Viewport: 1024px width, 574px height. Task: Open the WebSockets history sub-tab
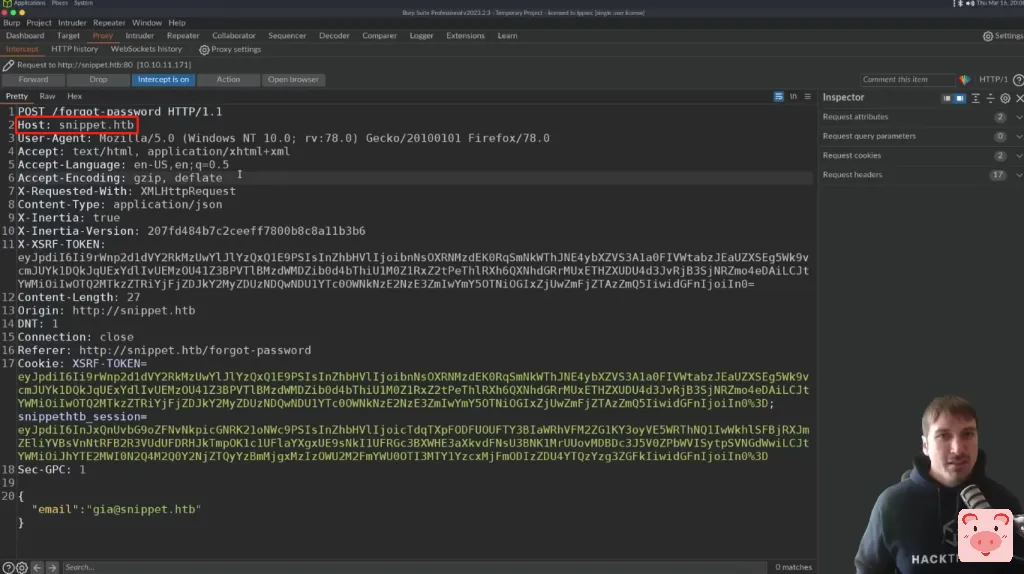146,50
